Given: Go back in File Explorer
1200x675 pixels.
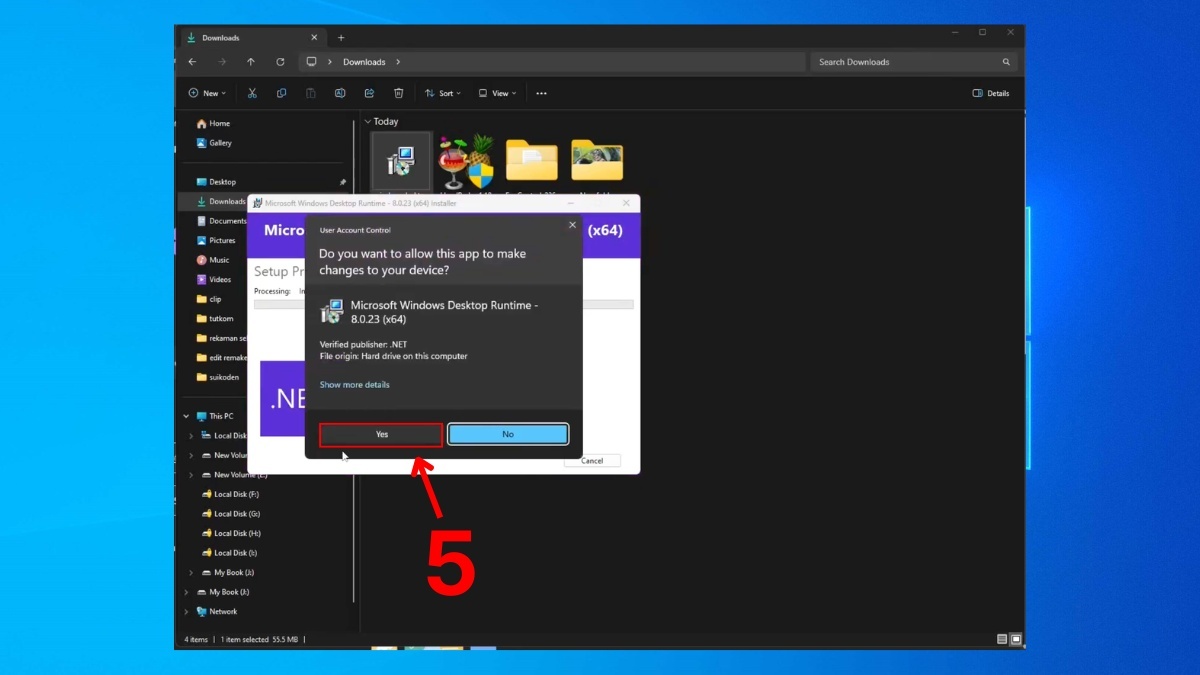Looking at the screenshot, I should 192,62.
